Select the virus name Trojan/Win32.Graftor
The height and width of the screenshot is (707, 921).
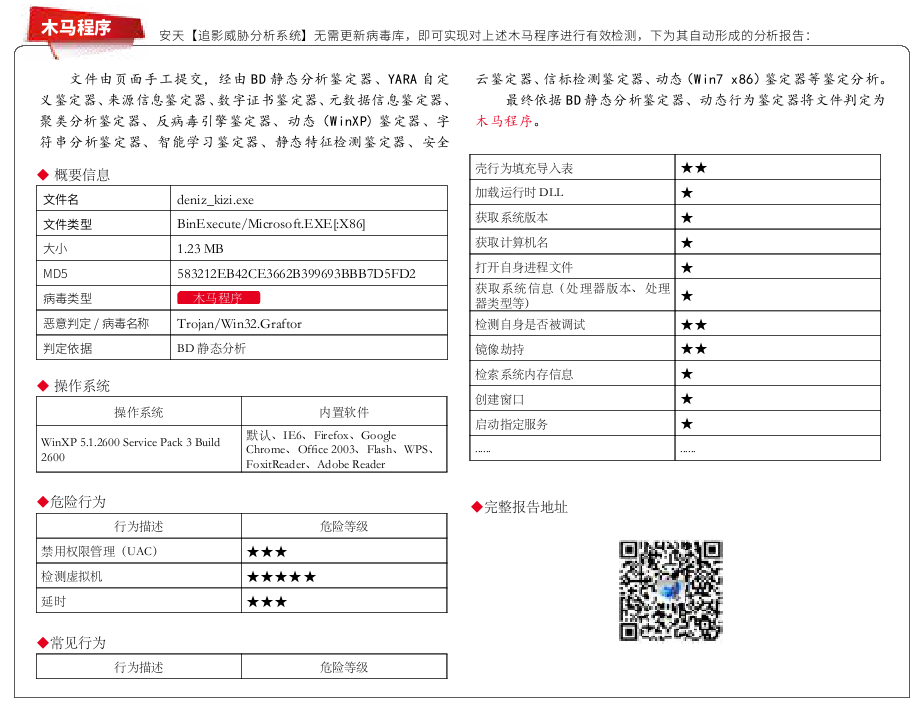click(x=239, y=324)
